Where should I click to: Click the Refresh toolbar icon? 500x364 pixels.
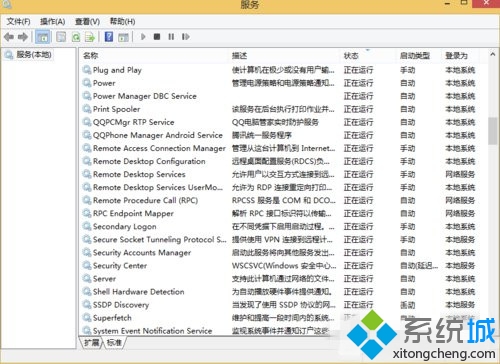point(76,37)
